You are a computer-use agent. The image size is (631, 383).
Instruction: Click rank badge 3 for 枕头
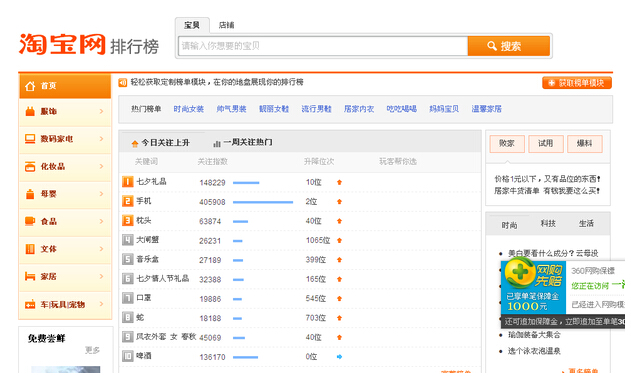pos(128,220)
